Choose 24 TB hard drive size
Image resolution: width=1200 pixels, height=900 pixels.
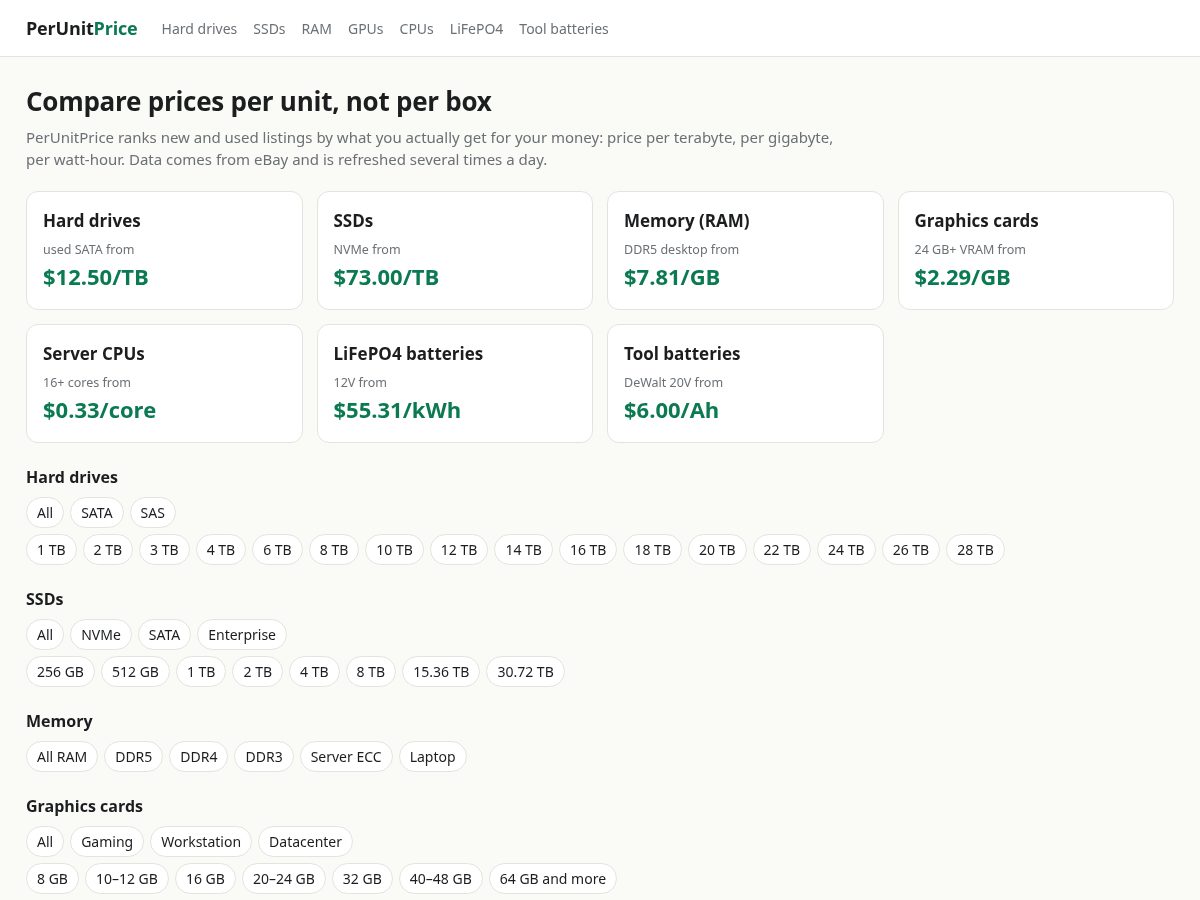coord(846,550)
